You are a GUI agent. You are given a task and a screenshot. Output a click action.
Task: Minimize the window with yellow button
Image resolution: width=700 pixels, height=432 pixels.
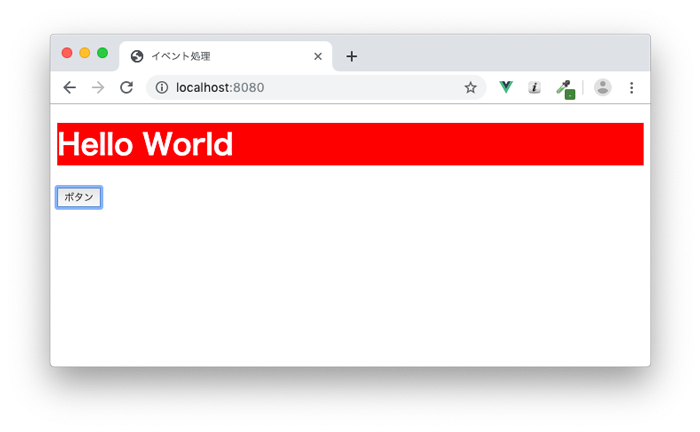tap(84, 53)
